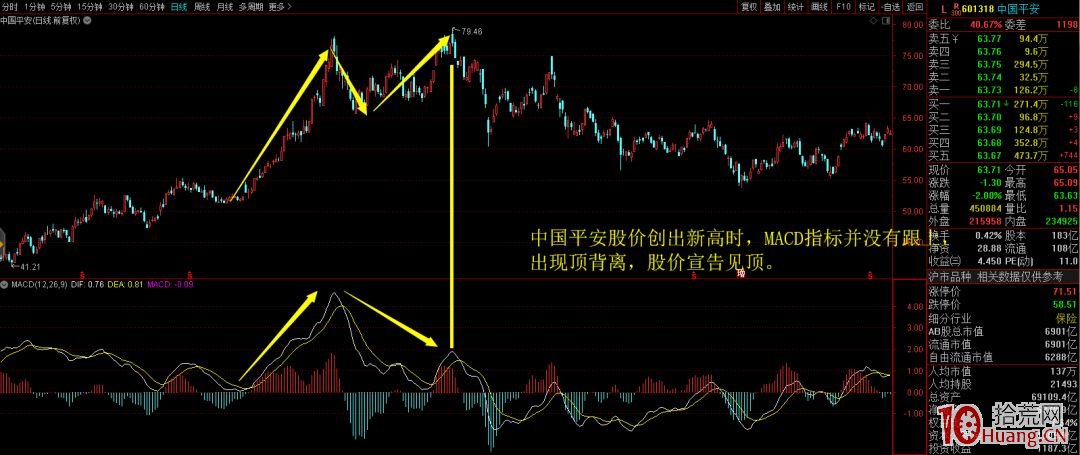Click the 买三 price 63.69
The image size is (1080, 455).
coord(988,129)
